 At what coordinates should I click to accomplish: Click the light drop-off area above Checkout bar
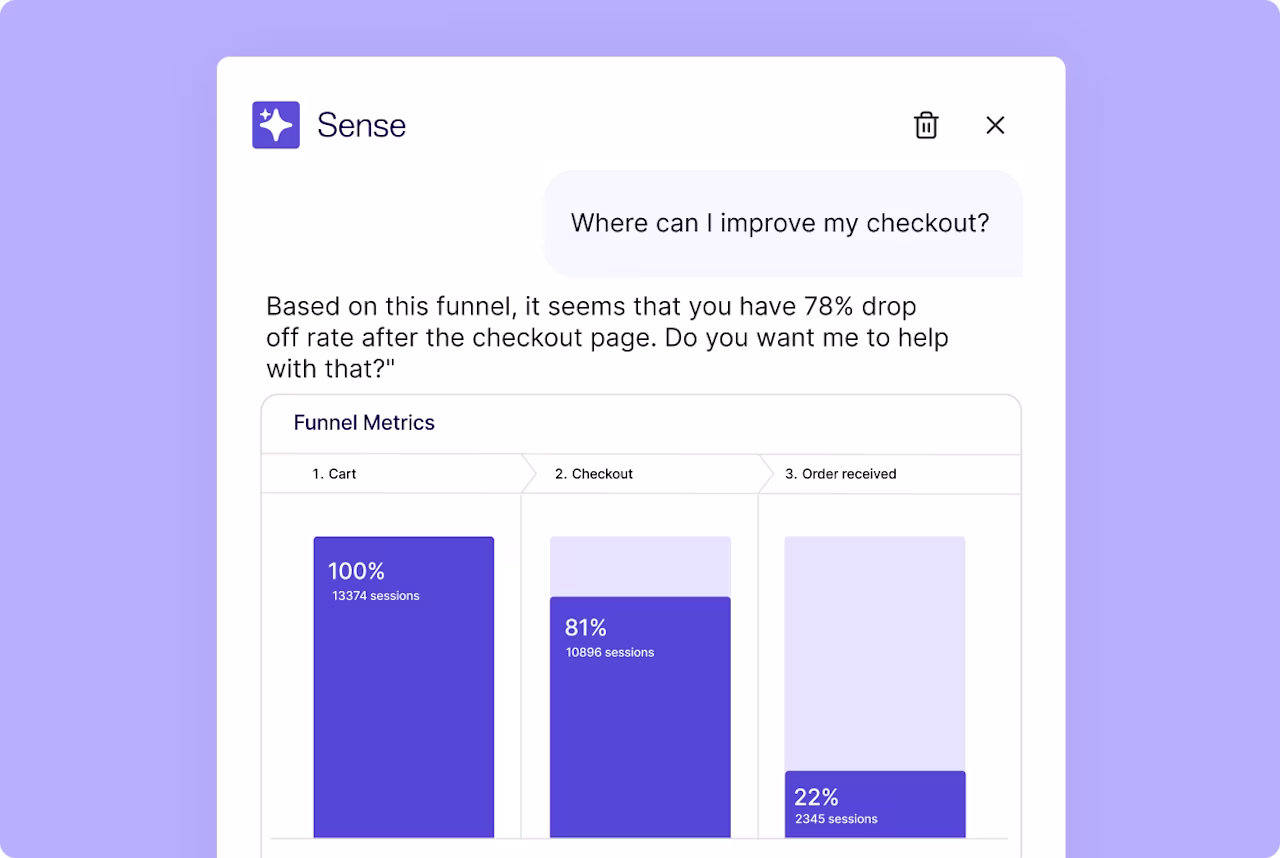point(640,567)
